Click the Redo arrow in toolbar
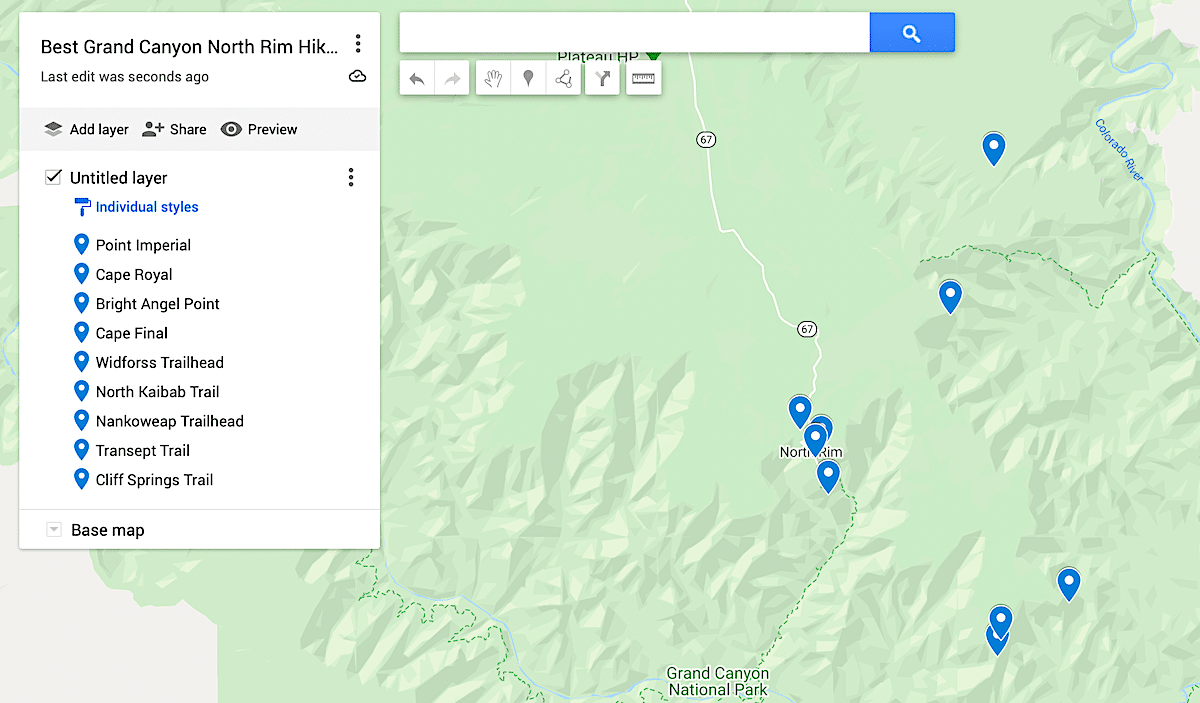 click(453, 79)
